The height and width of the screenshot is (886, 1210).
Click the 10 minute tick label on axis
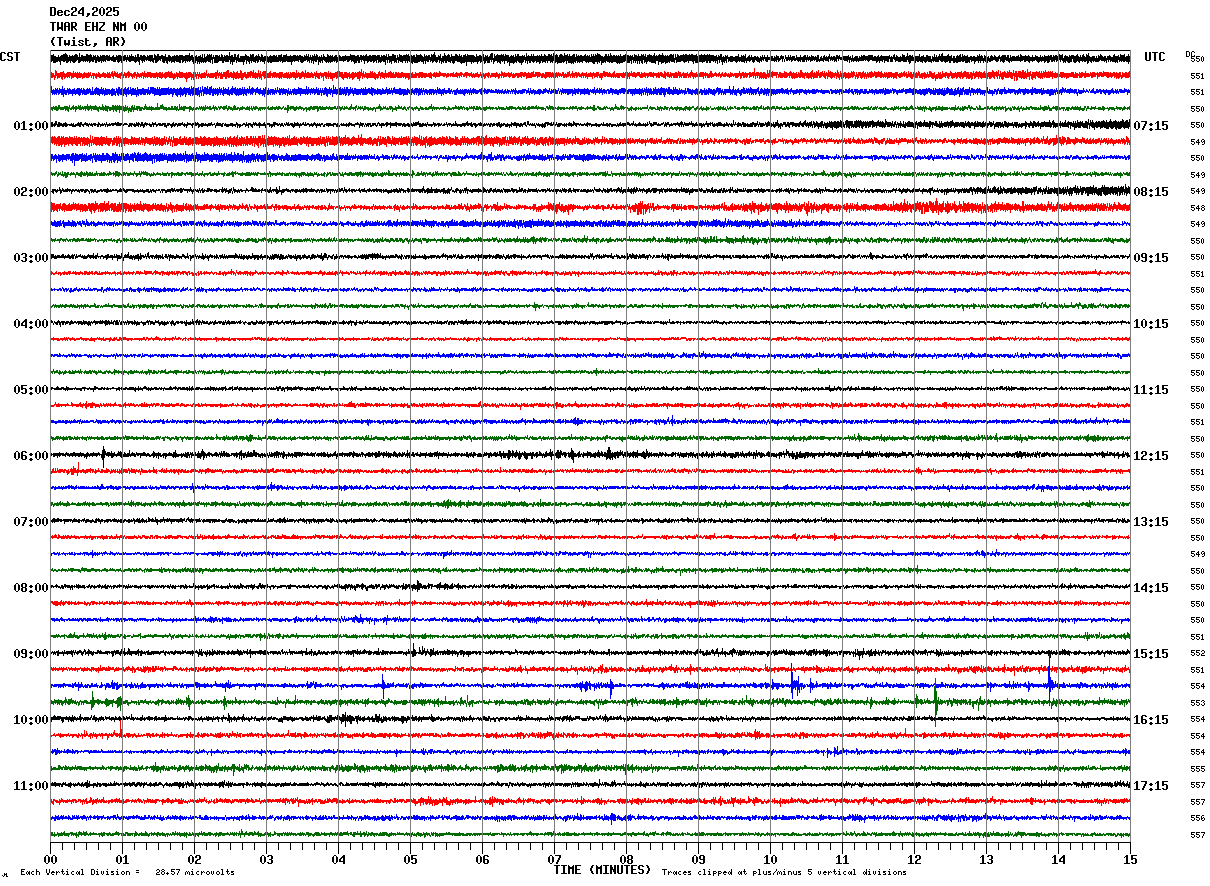pos(770,859)
